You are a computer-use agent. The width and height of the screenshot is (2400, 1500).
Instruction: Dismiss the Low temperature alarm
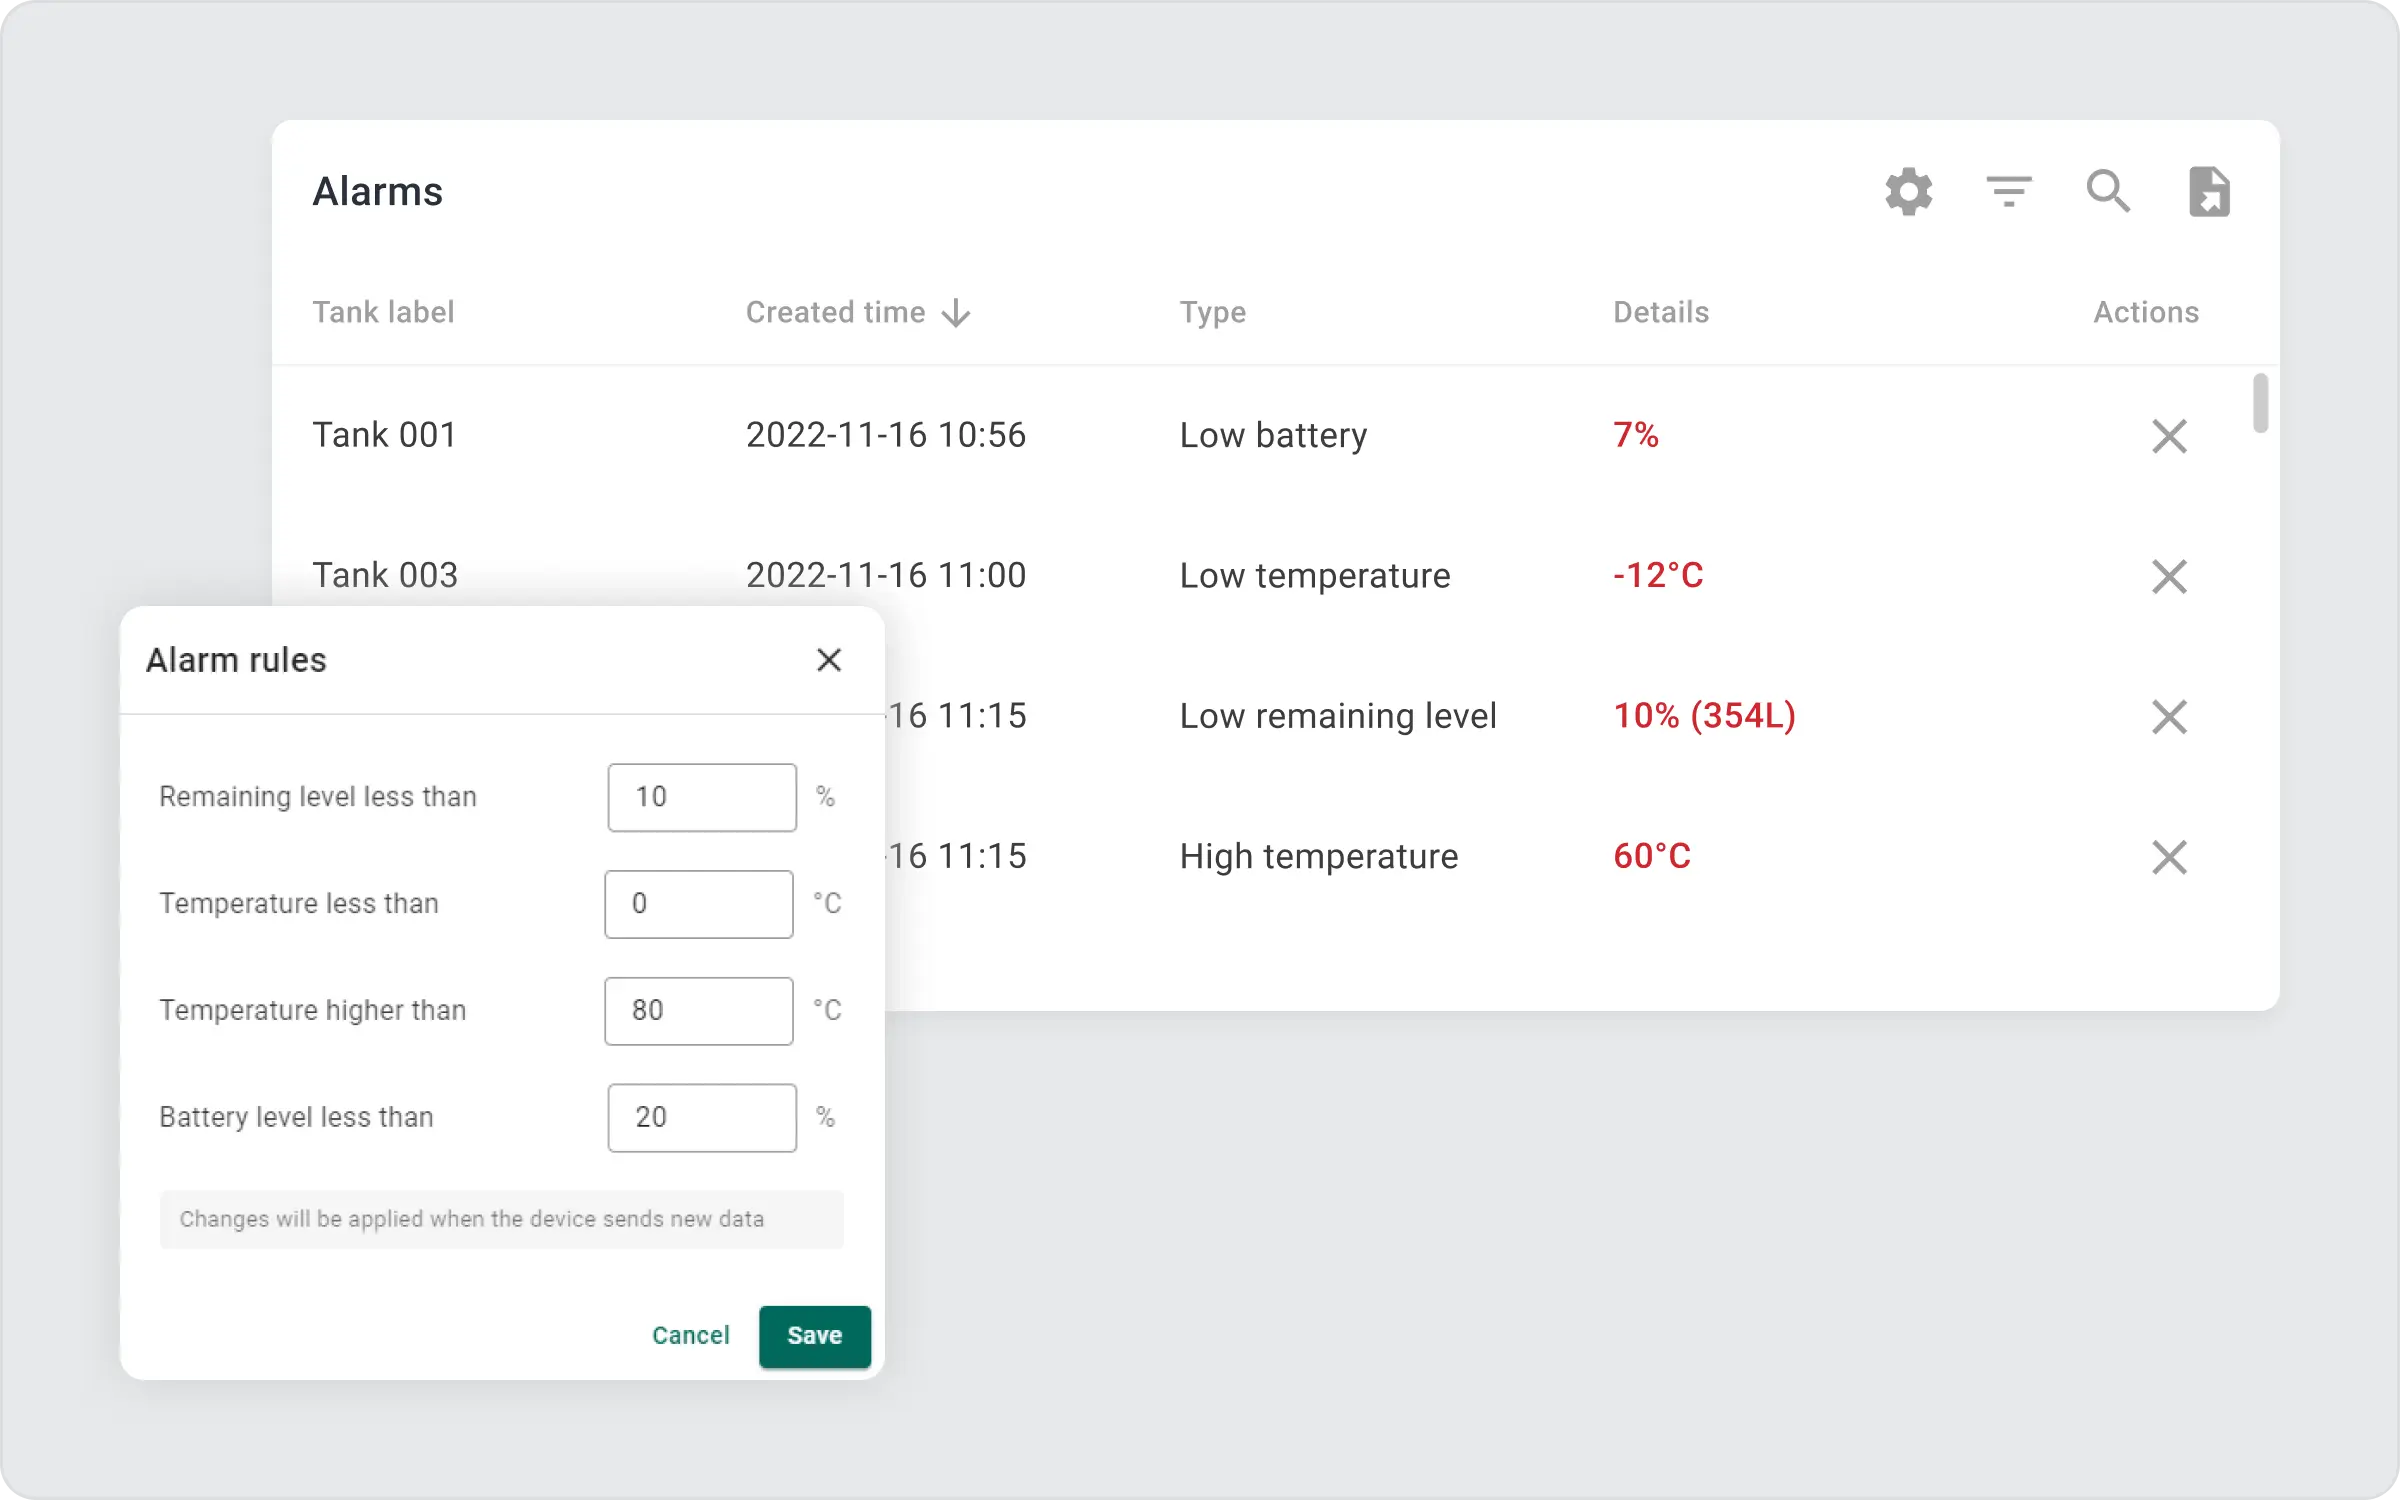click(x=2169, y=576)
